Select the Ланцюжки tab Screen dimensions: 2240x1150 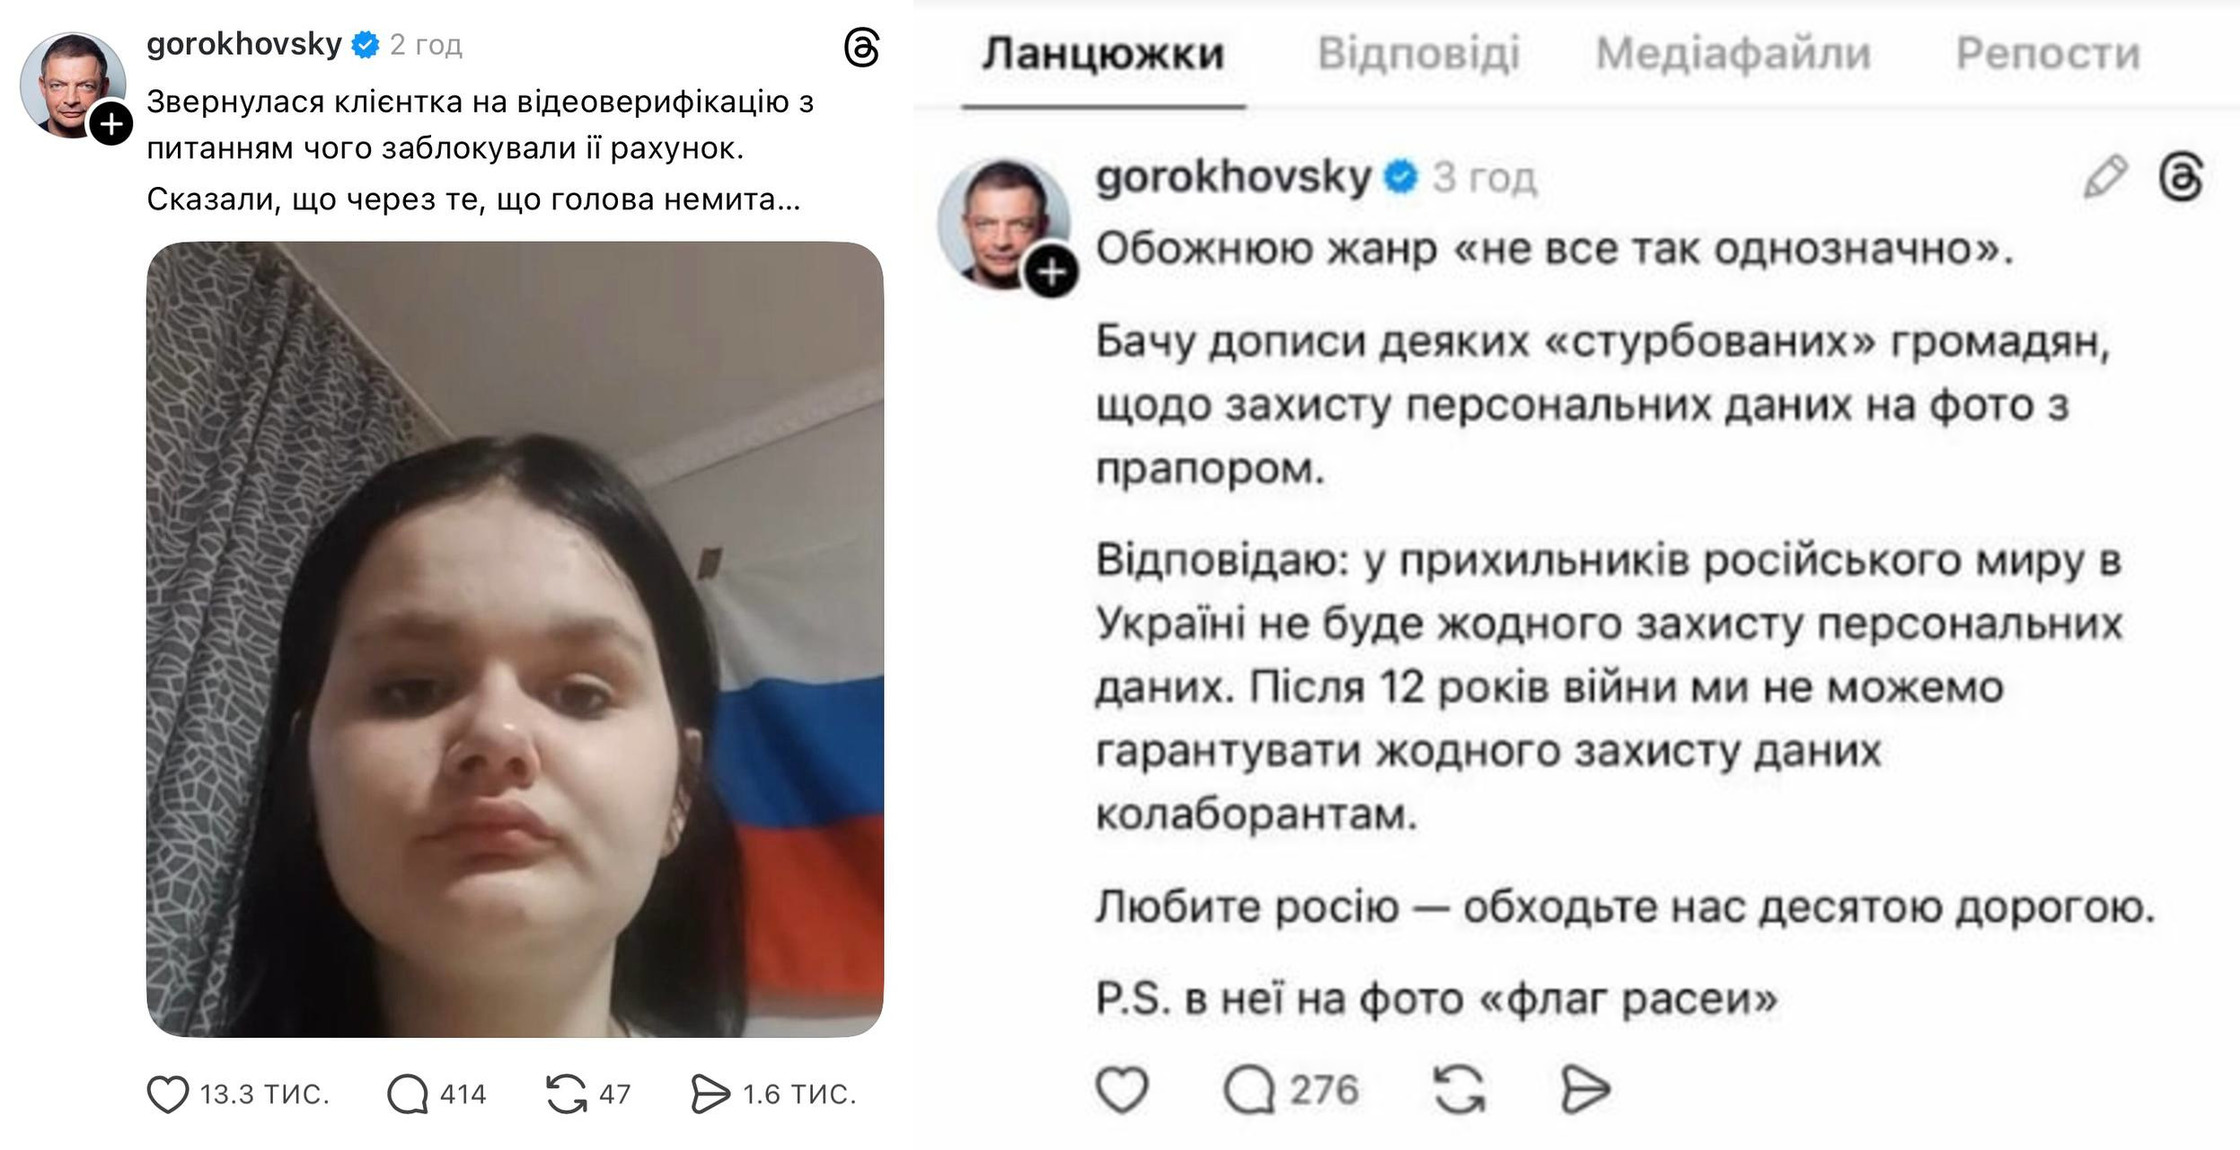tap(1102, 54)
